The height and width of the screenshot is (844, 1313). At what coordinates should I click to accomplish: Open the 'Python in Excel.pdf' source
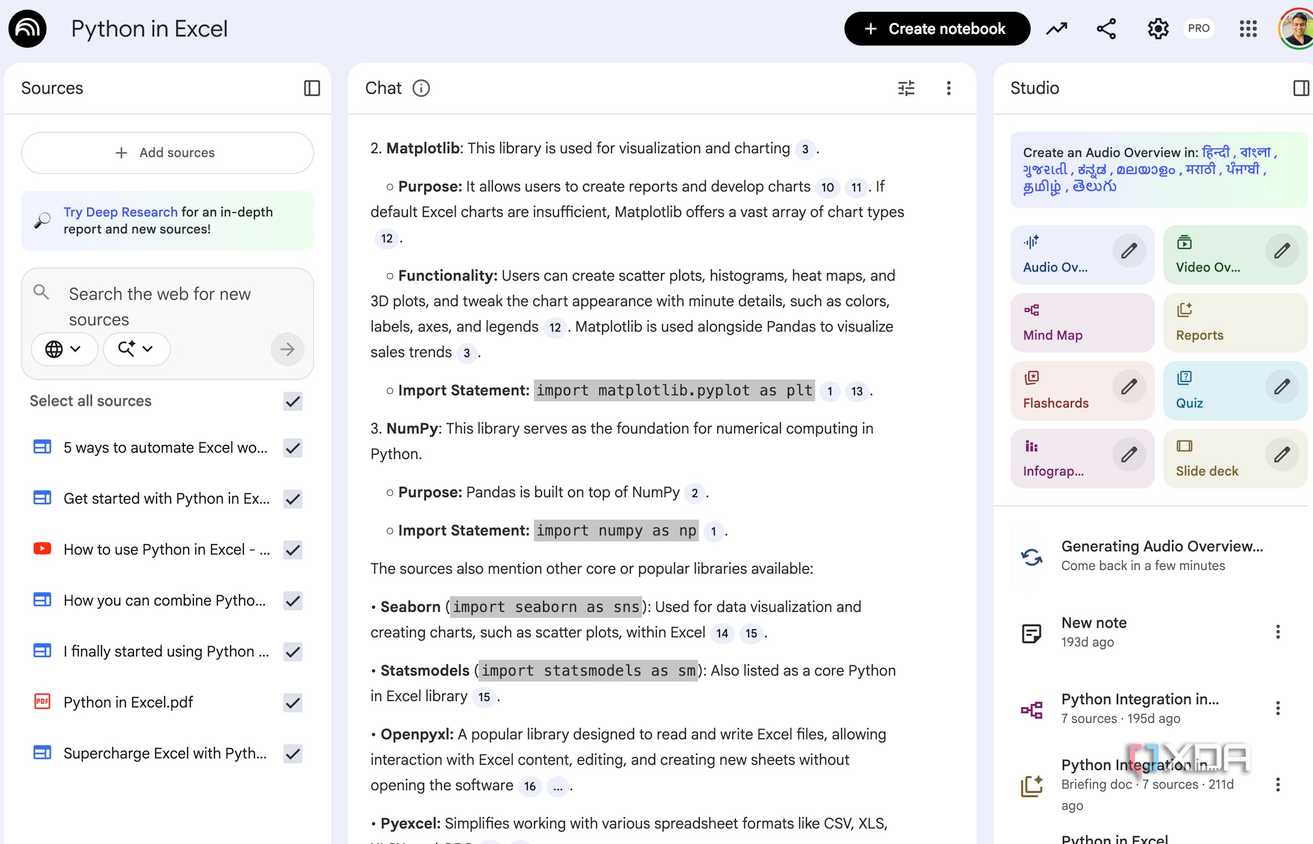pyautogui.click(x=128, y=702)
